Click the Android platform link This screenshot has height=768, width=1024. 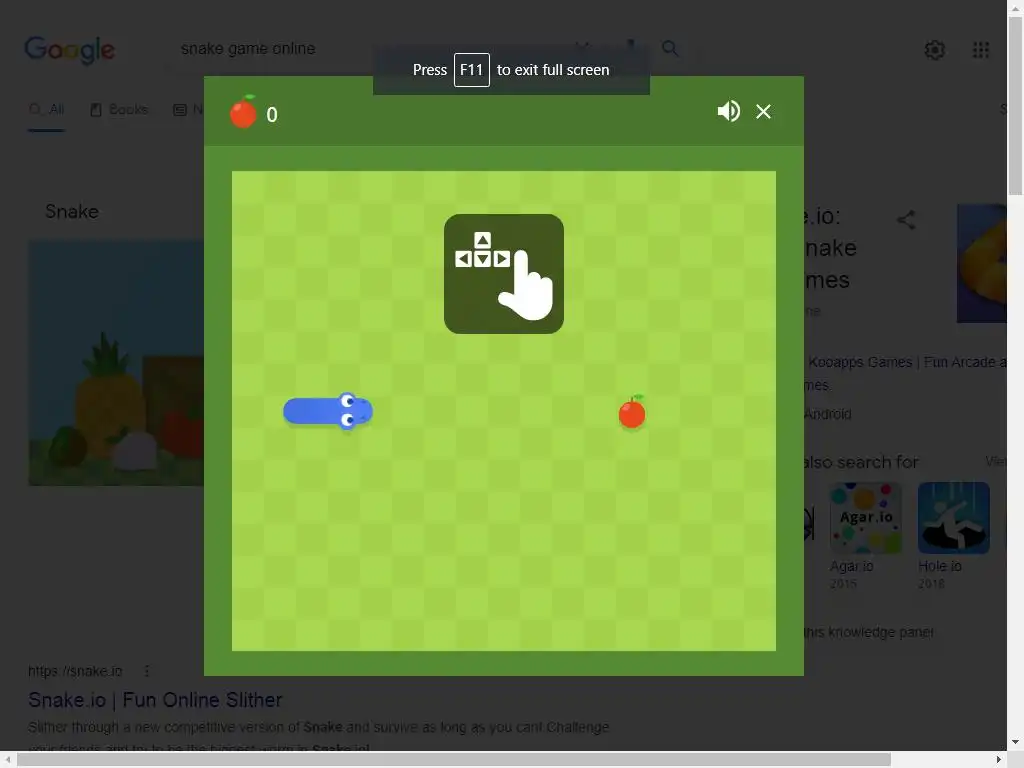pyautogui.click(x=827, y=414)
